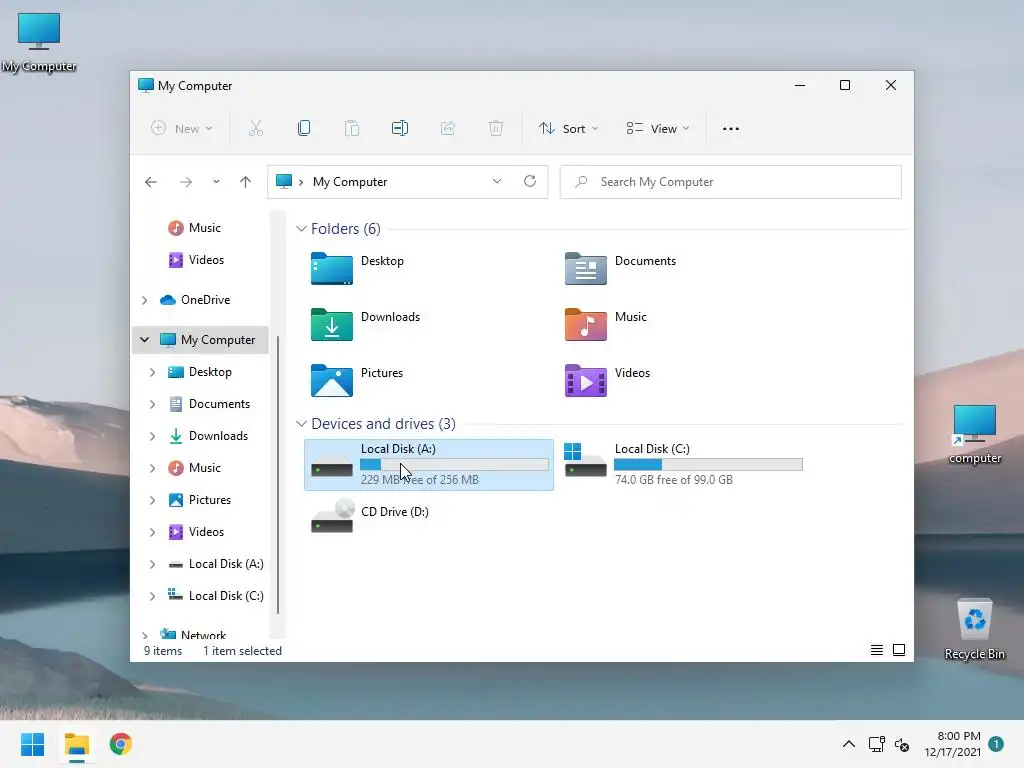Click the Cut scissors icon in toolbar
The image size is (1024, 768).
pyautogui.click(x=255, y=129)
